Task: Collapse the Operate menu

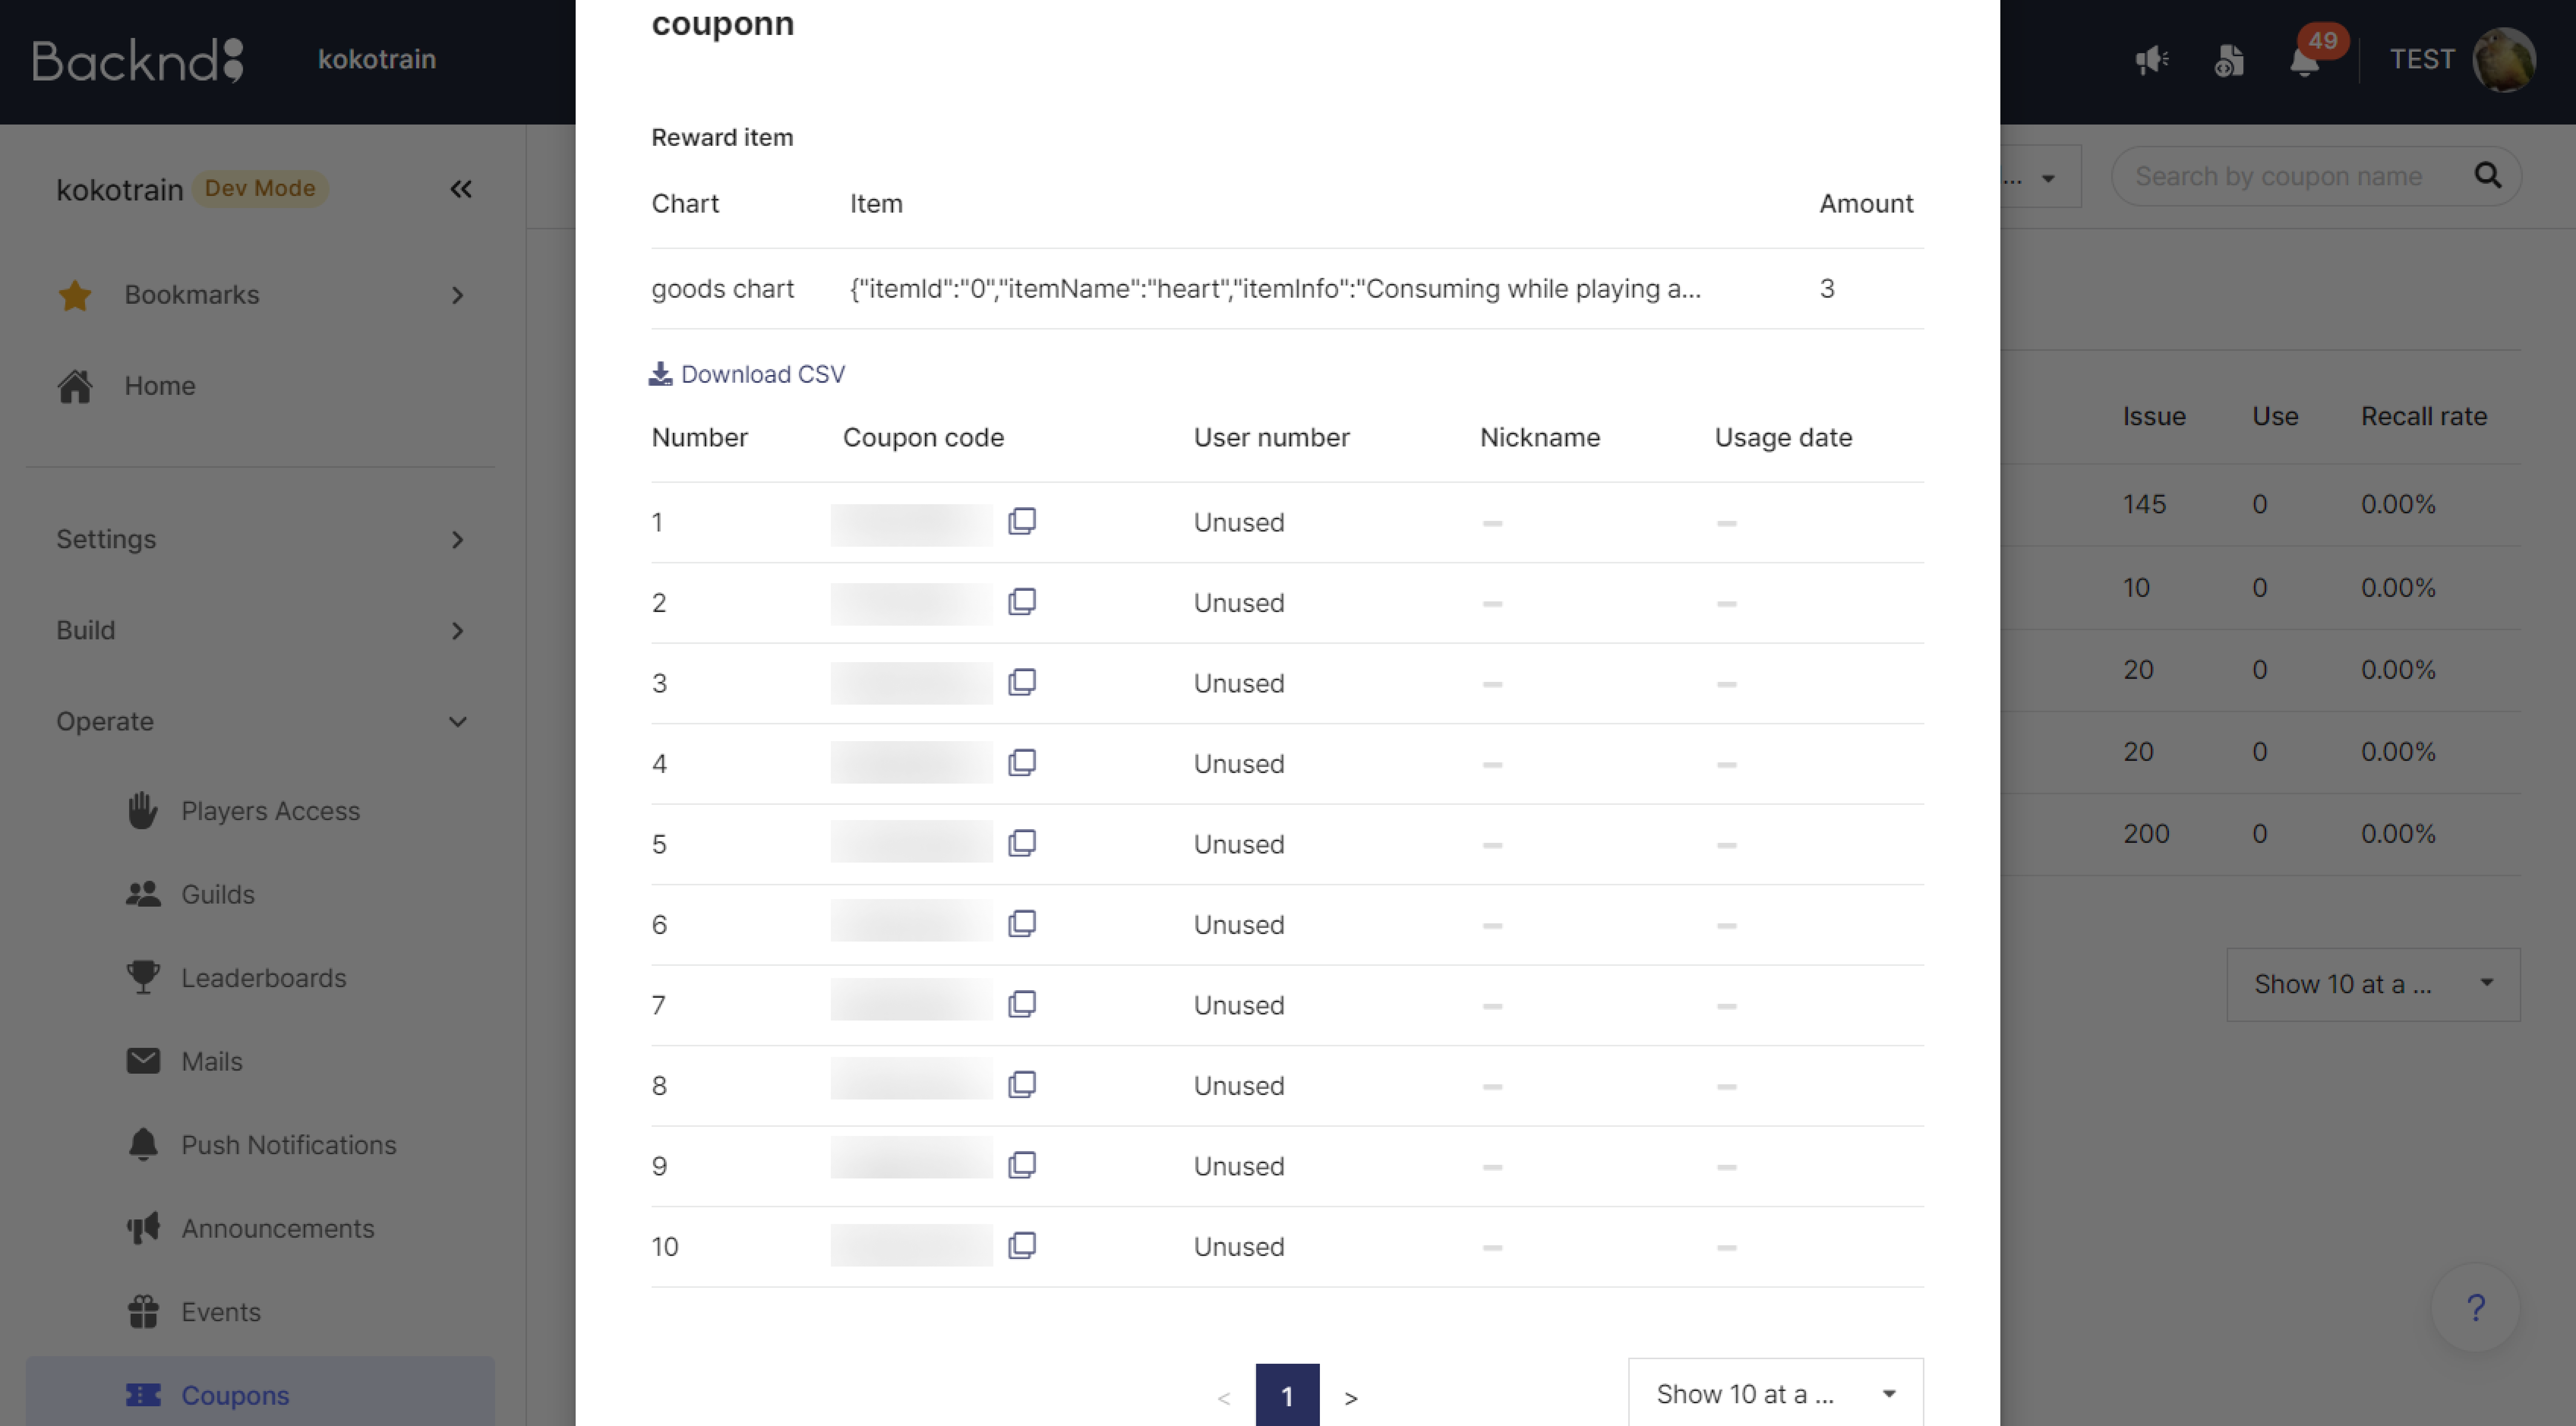Action: coord(457,722)
